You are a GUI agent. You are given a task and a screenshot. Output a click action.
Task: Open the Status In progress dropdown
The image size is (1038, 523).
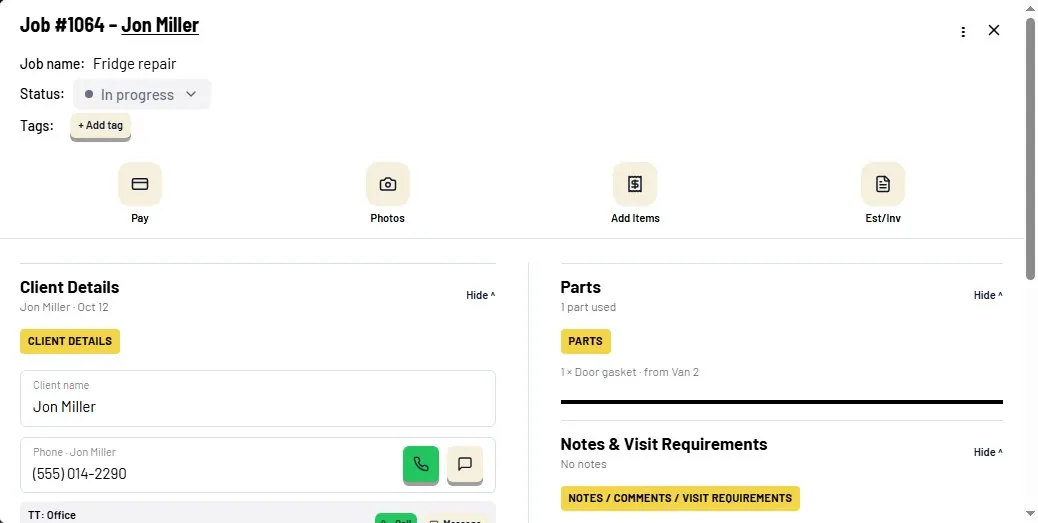pyautogui.click(x=142, y=94)
